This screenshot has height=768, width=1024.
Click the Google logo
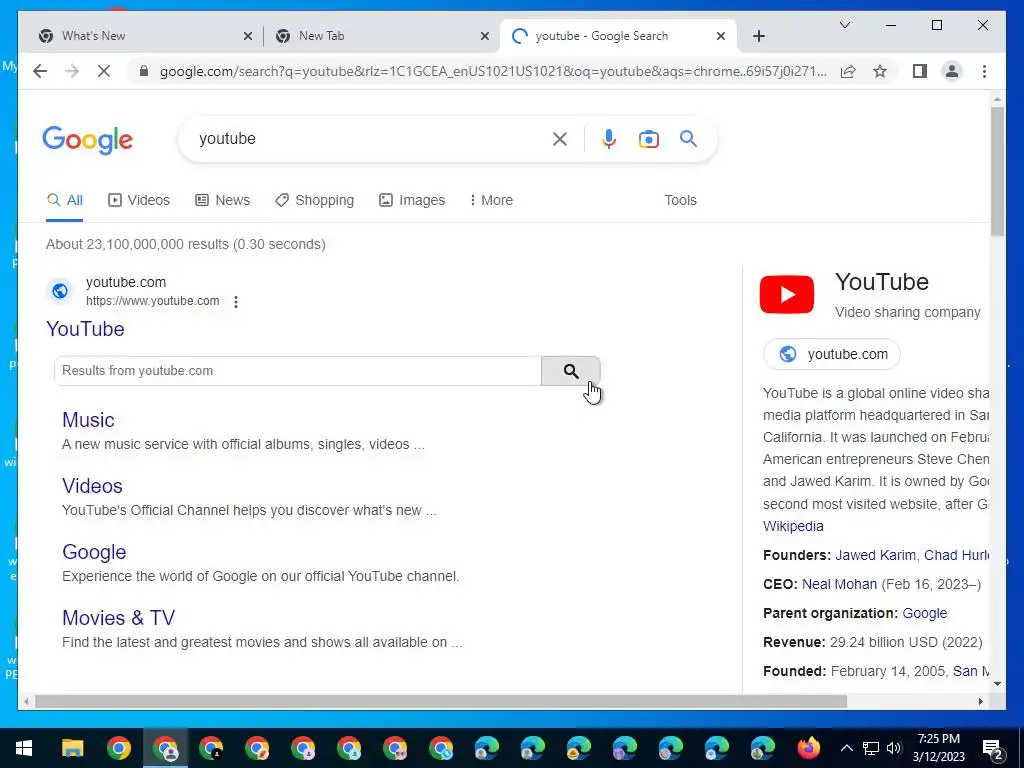88,140
